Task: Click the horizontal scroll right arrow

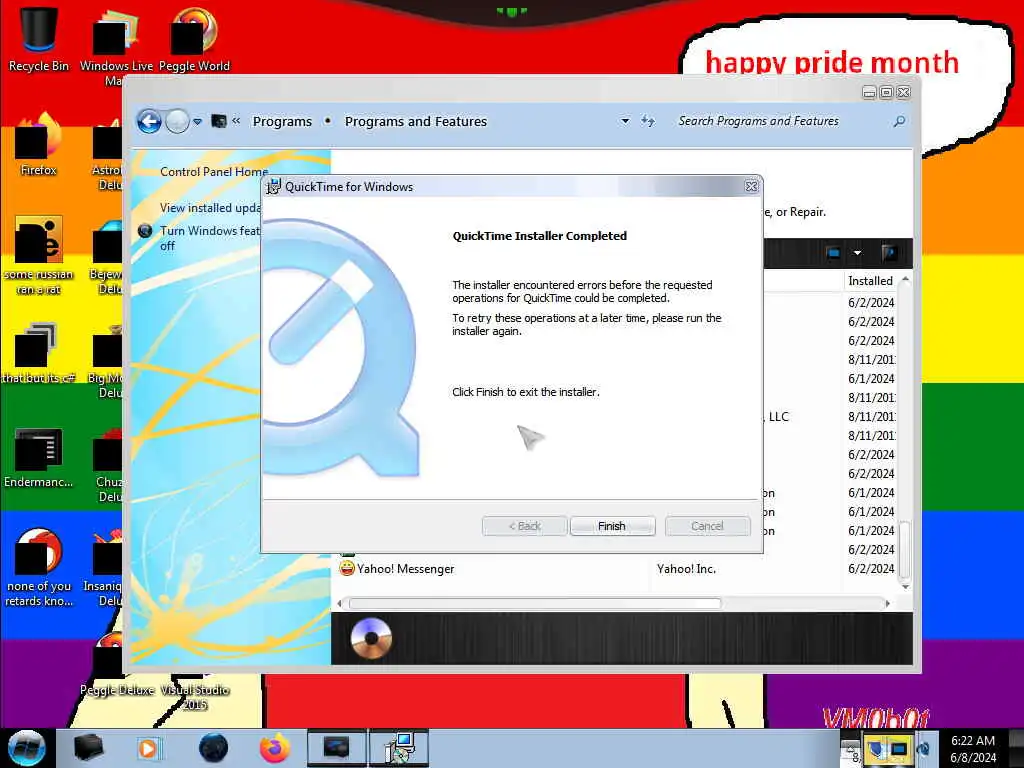Action: click(888, 603)
